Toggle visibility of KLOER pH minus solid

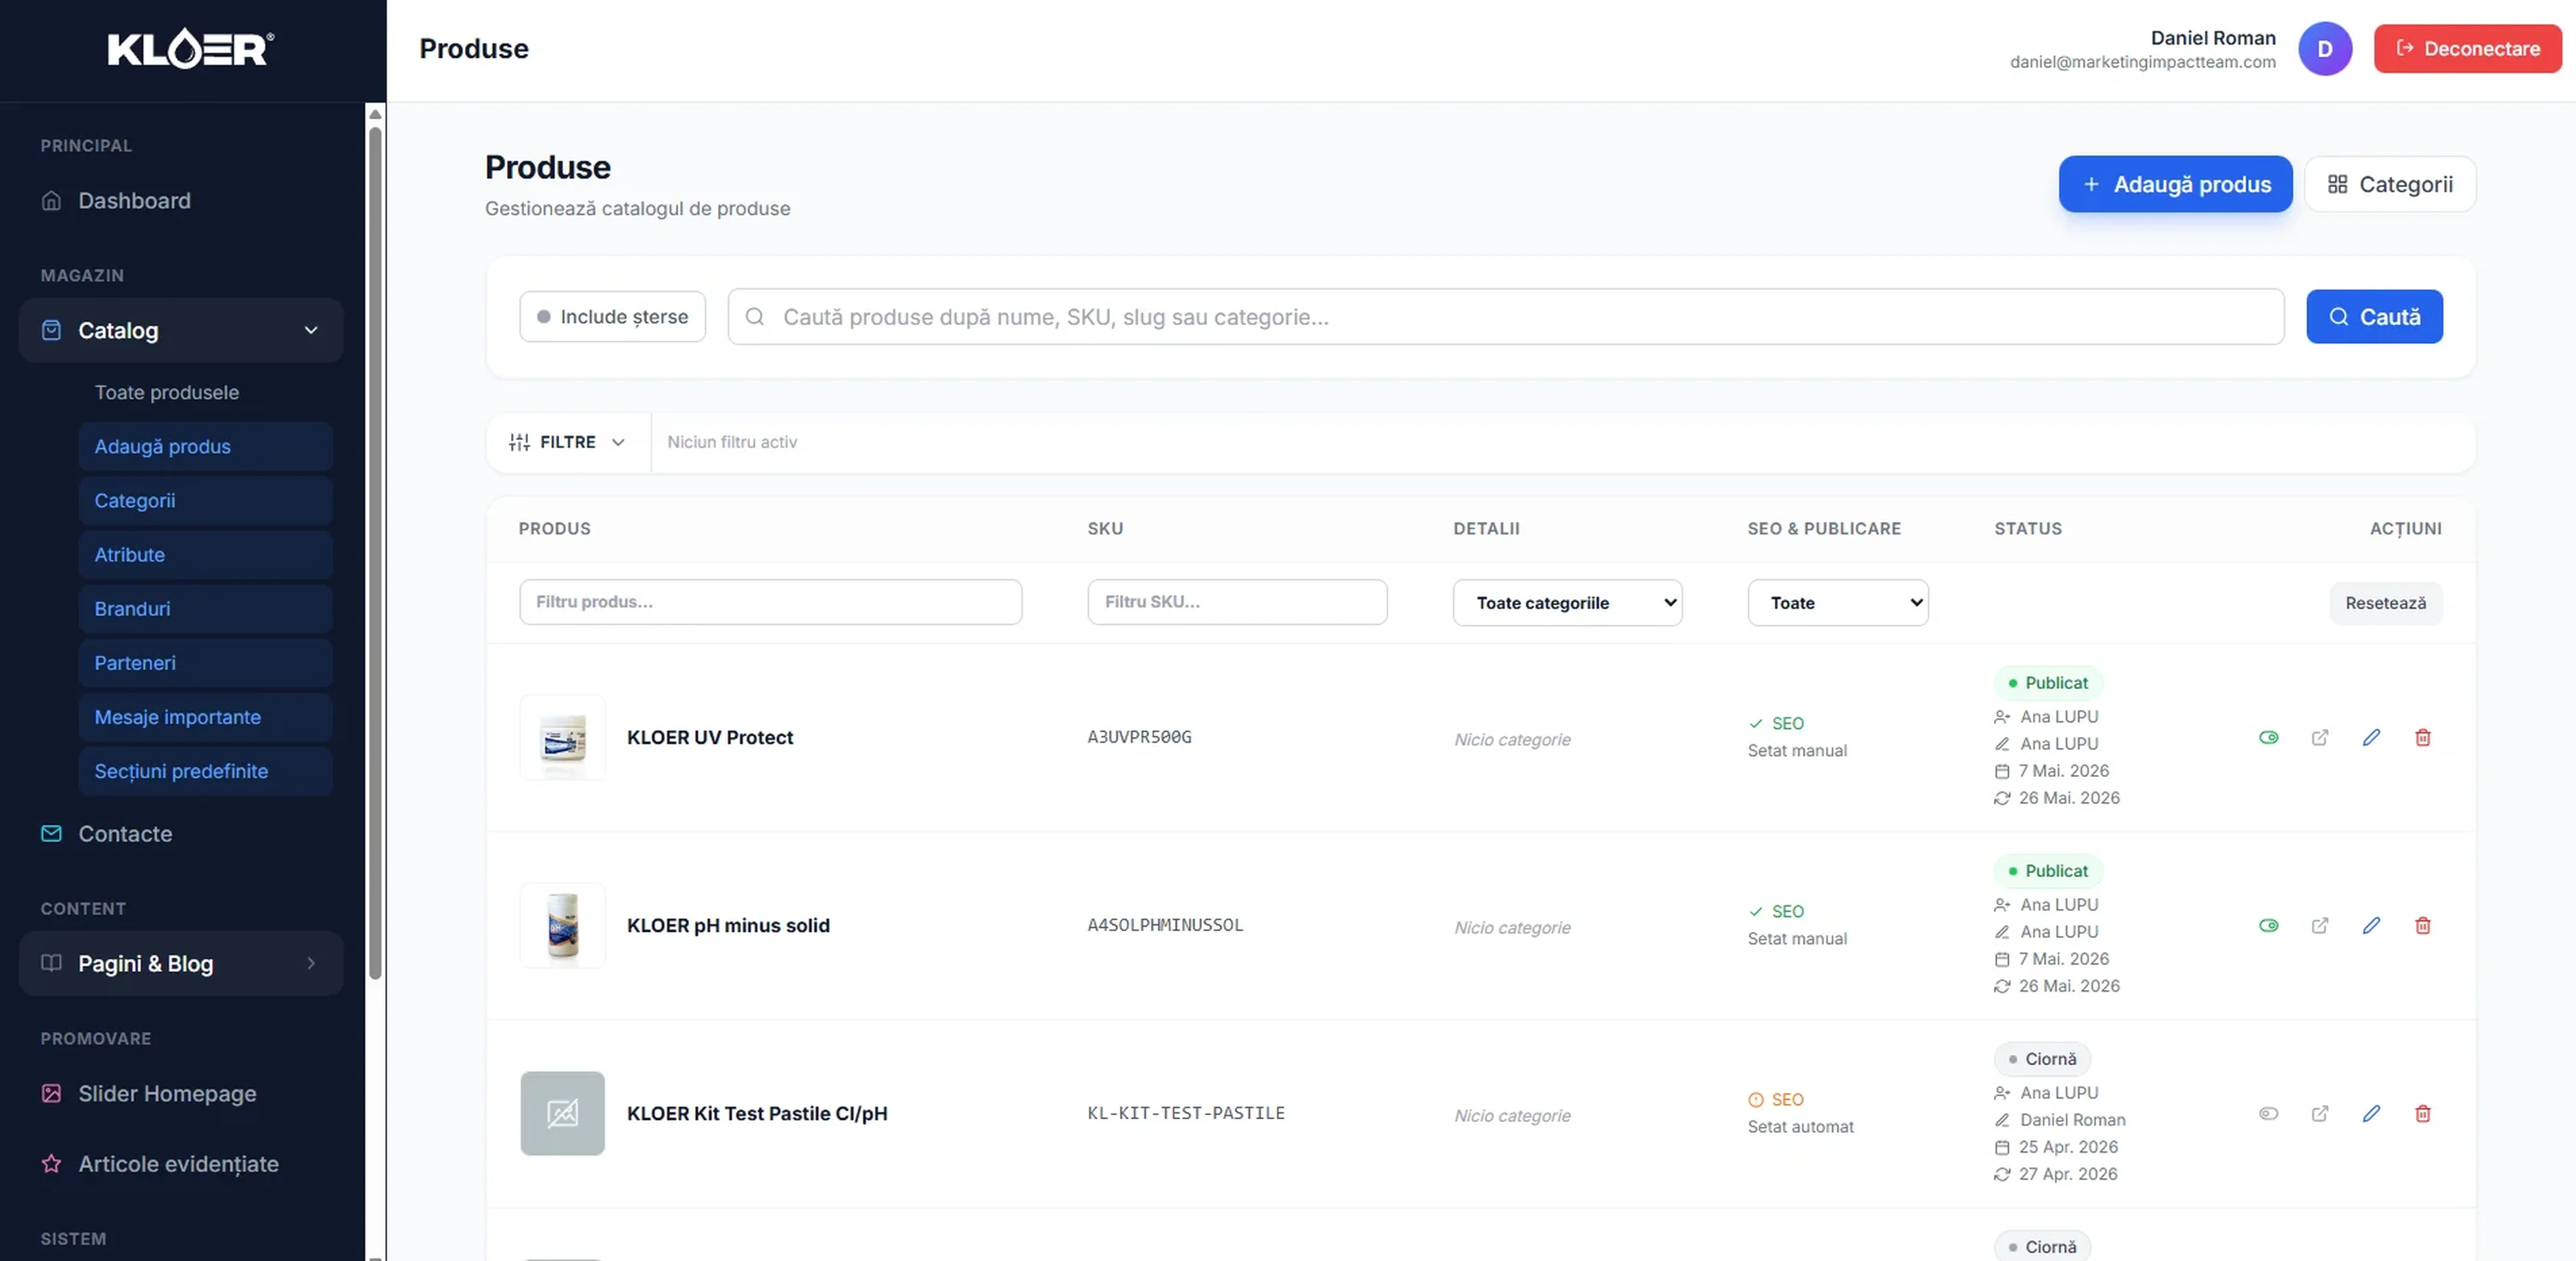[2268, 925]
